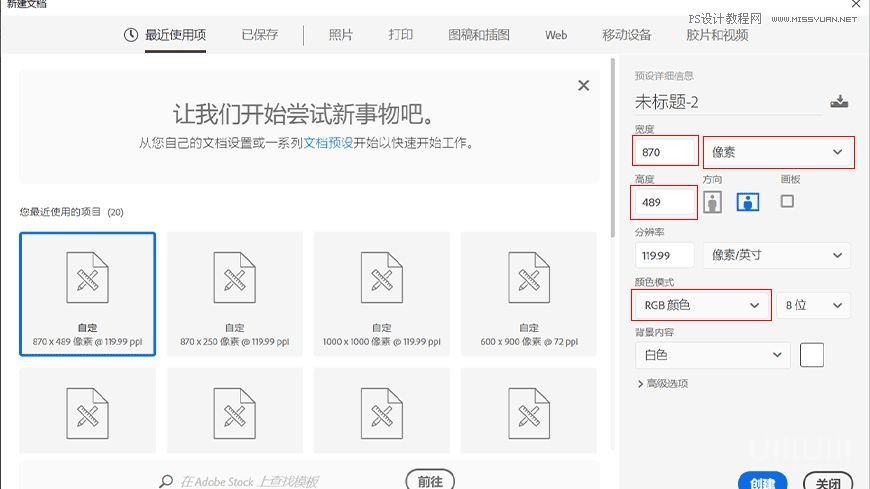Close the 让我们开始尝试新事物吧 banner
Screen dimensions: 870x489
tap(584, 86)
